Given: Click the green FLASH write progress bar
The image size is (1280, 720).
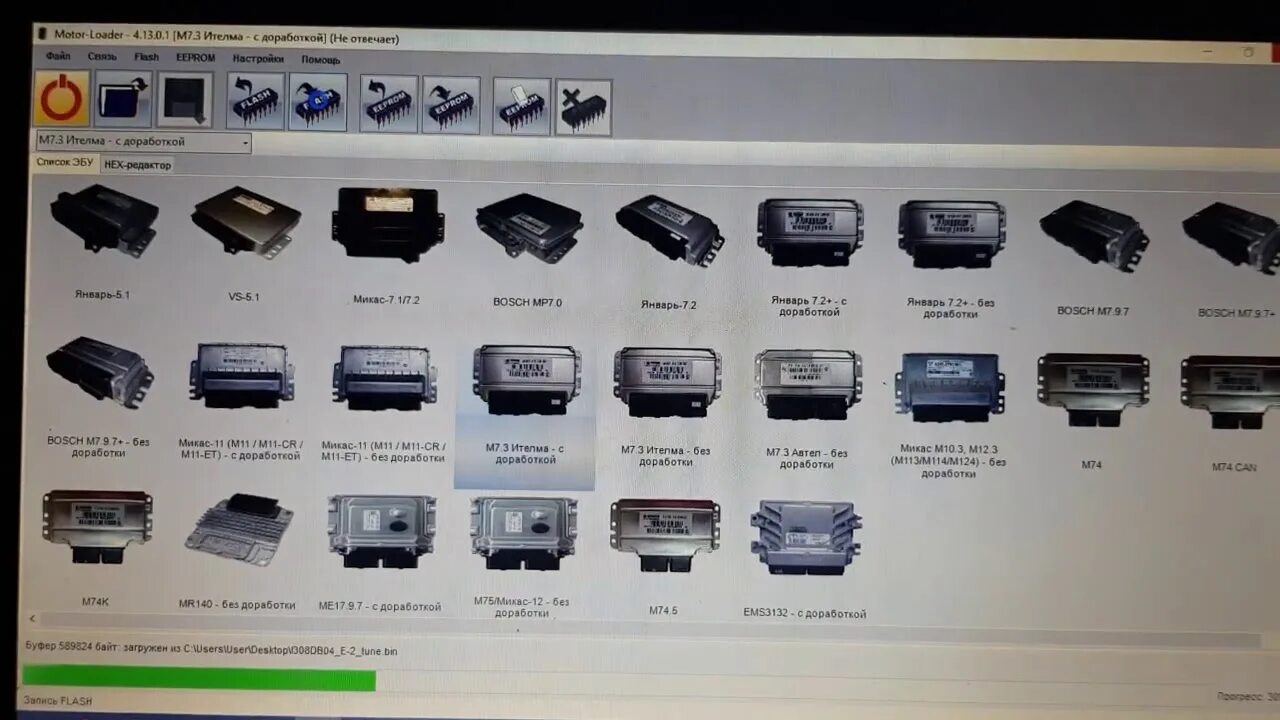Looking at the screenshot, I should coord(198,680).
